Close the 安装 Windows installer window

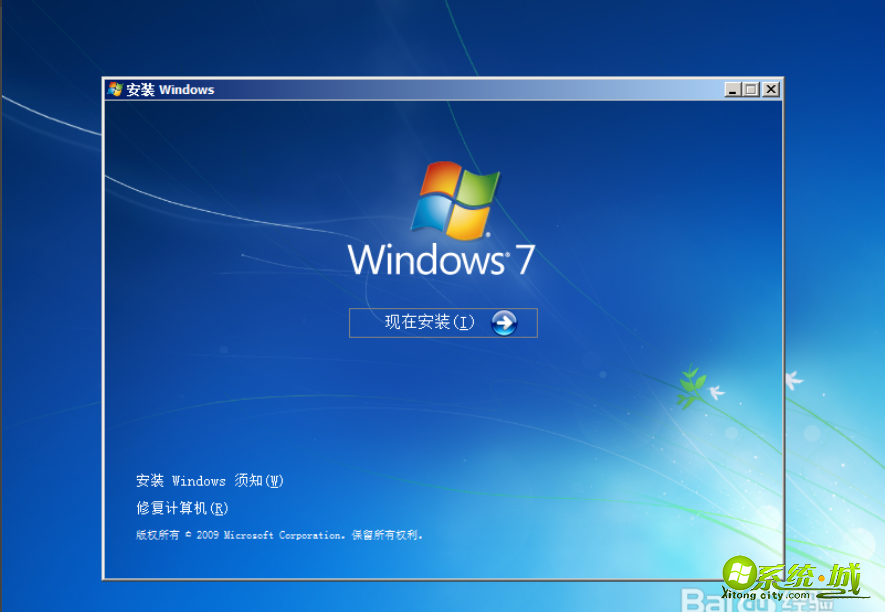pos(768,89)
